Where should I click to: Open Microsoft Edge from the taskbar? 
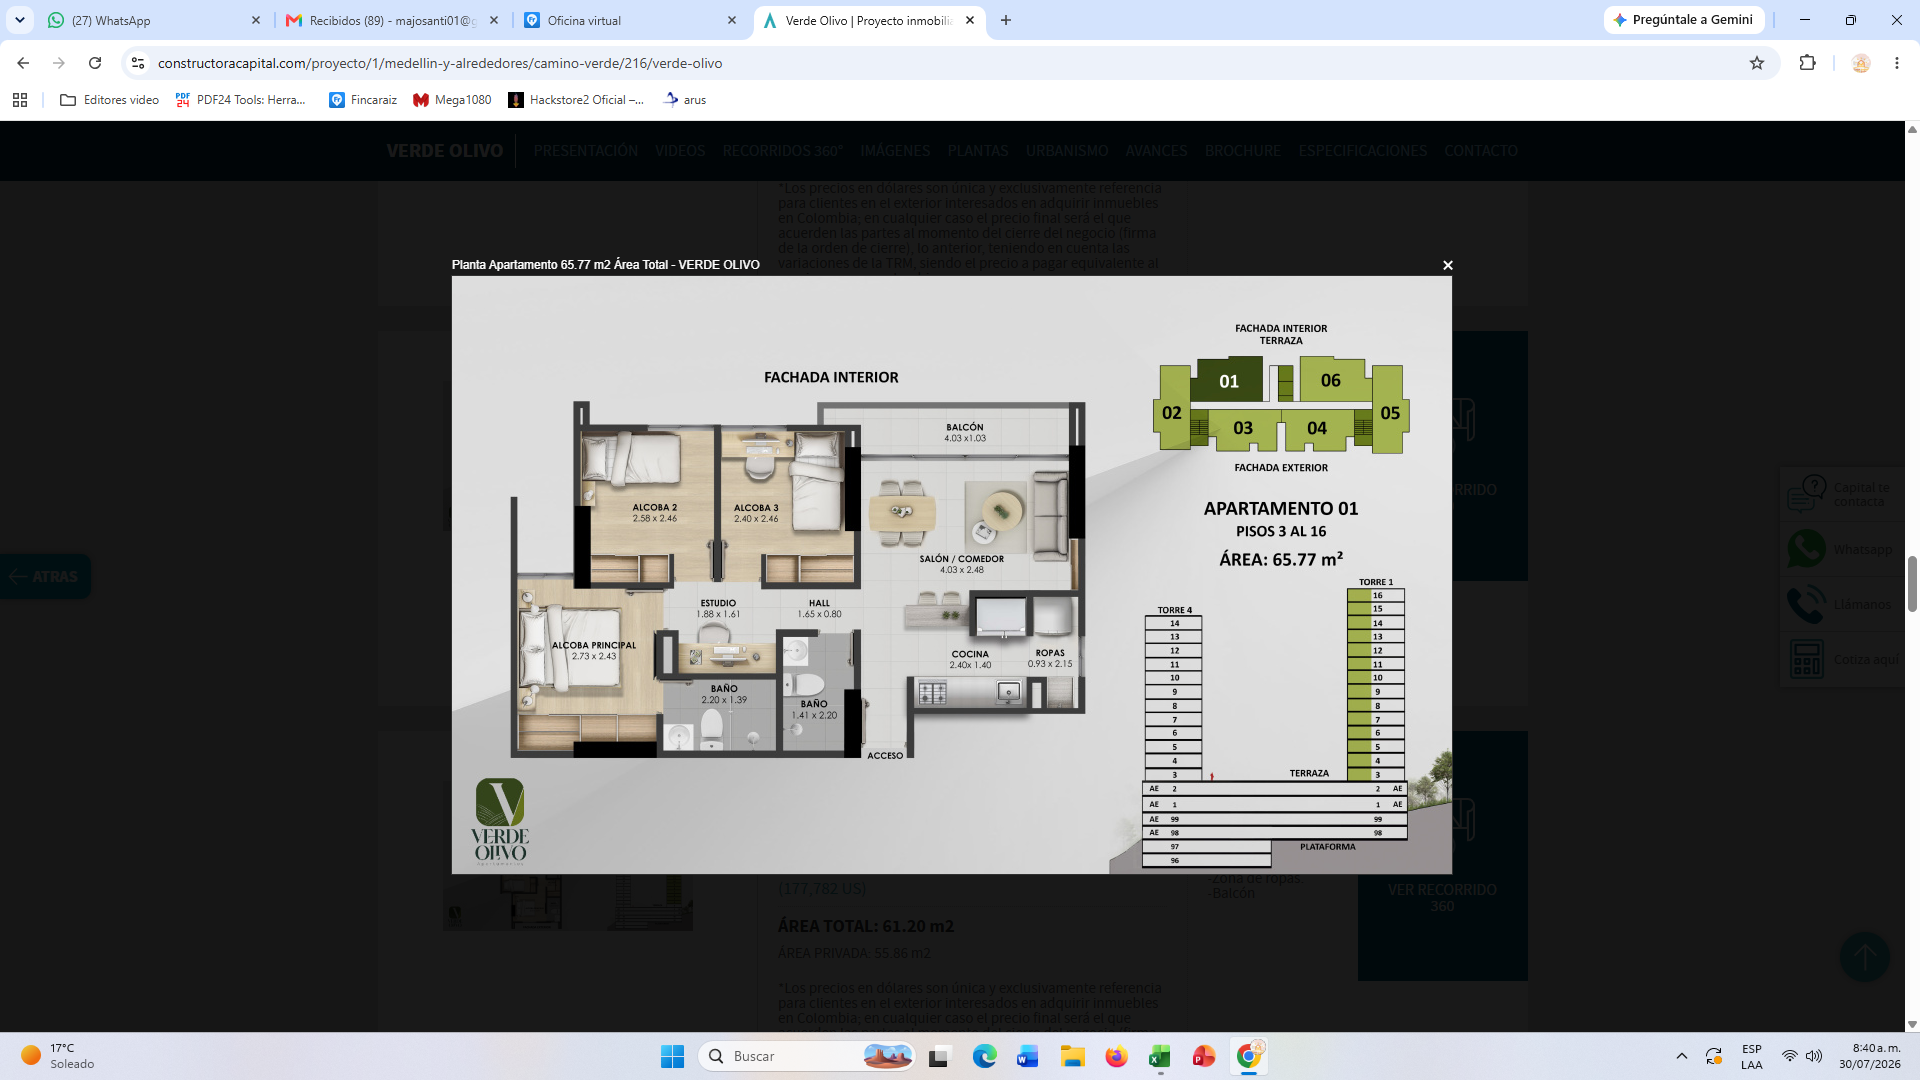click(984, 1056)
